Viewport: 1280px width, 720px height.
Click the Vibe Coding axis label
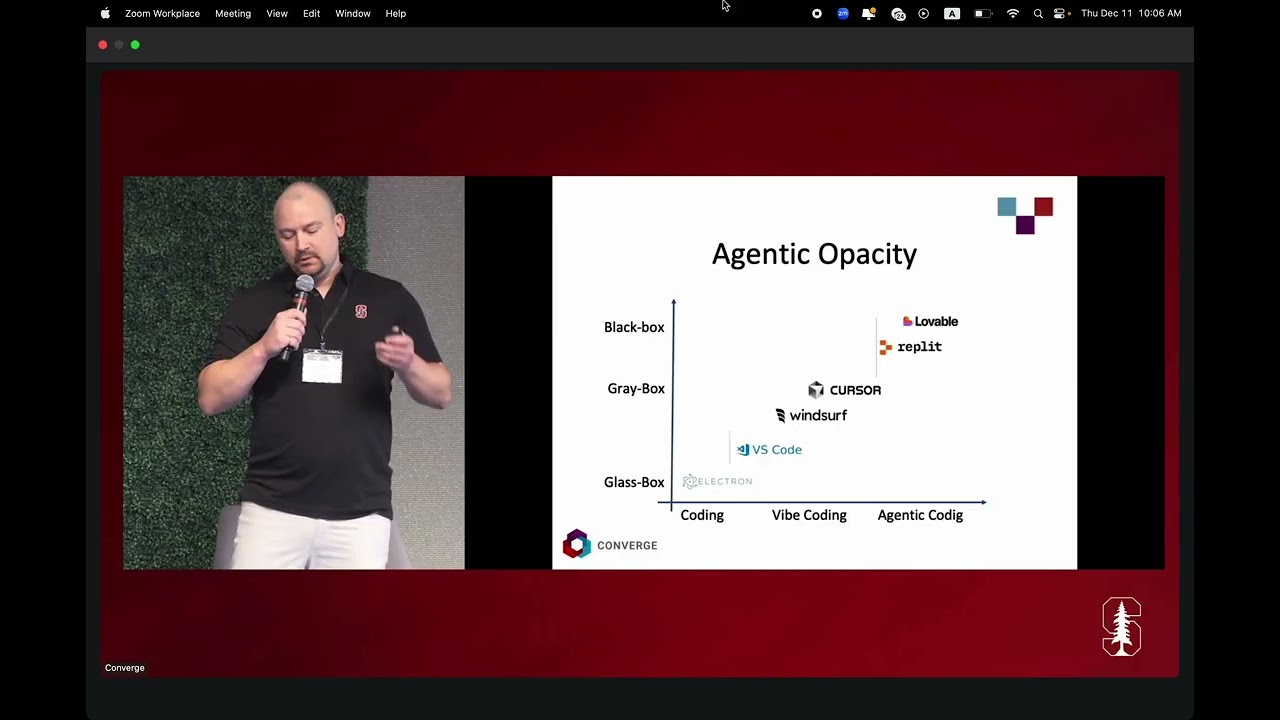click(x=809, y=515)
